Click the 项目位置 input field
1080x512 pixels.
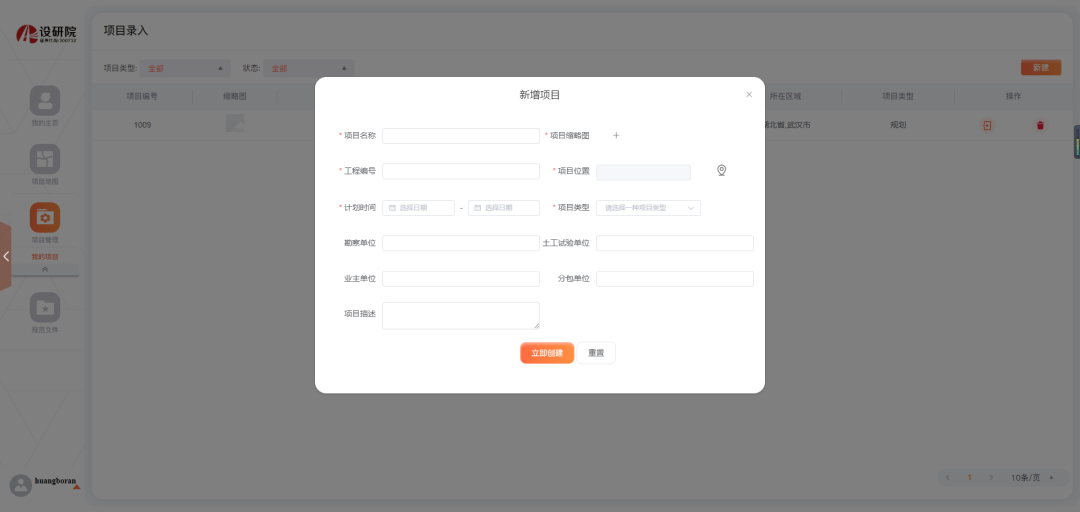coord(643,172)
